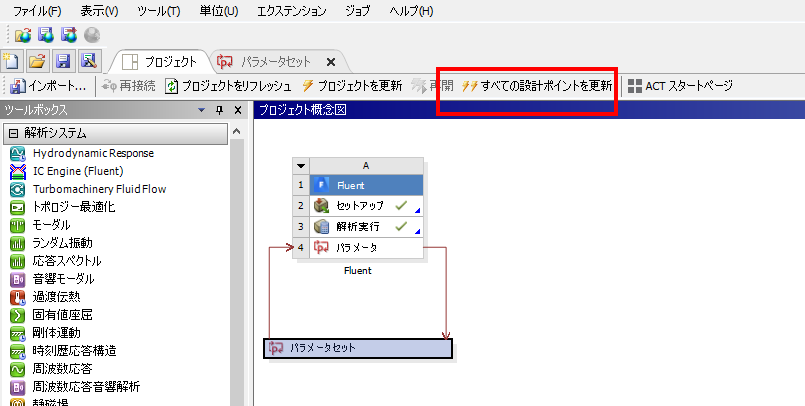Click the インポート... button
This screenshot has height=406, width=805.
click(x=48, y=86)
